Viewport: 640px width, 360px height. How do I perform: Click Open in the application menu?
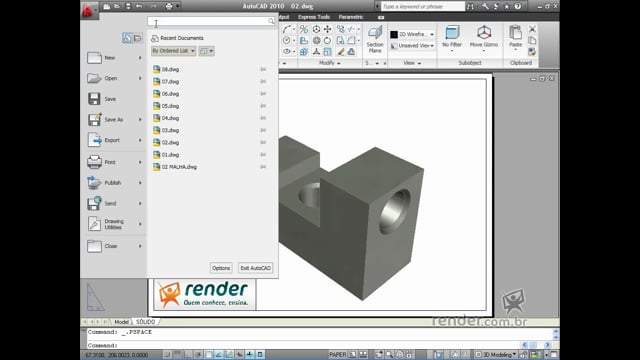pos(114,78)
